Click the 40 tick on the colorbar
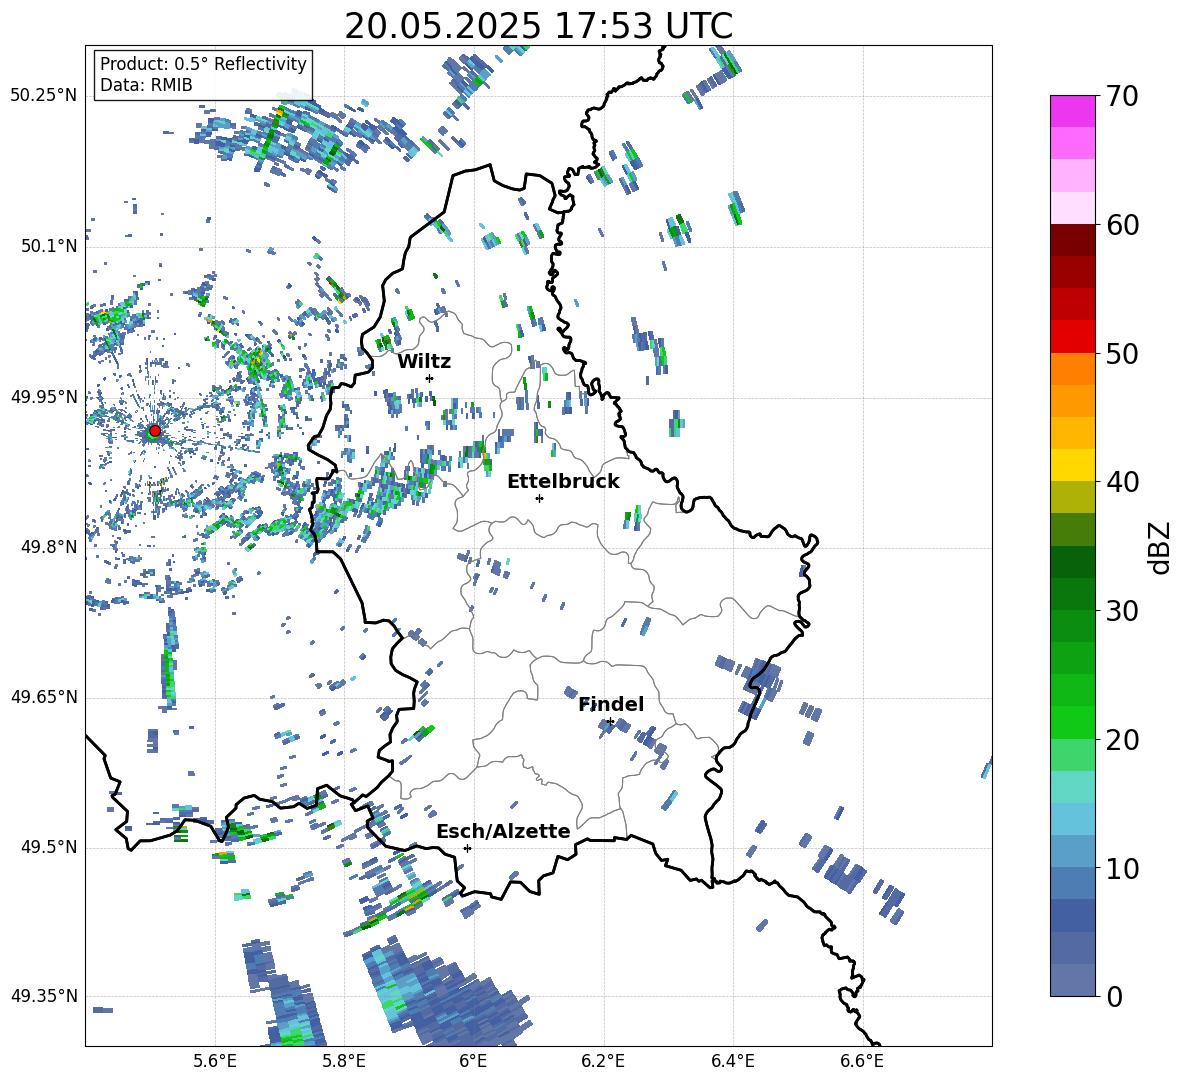Viewport: 1184px width, 1081px height. point(1121,482)
